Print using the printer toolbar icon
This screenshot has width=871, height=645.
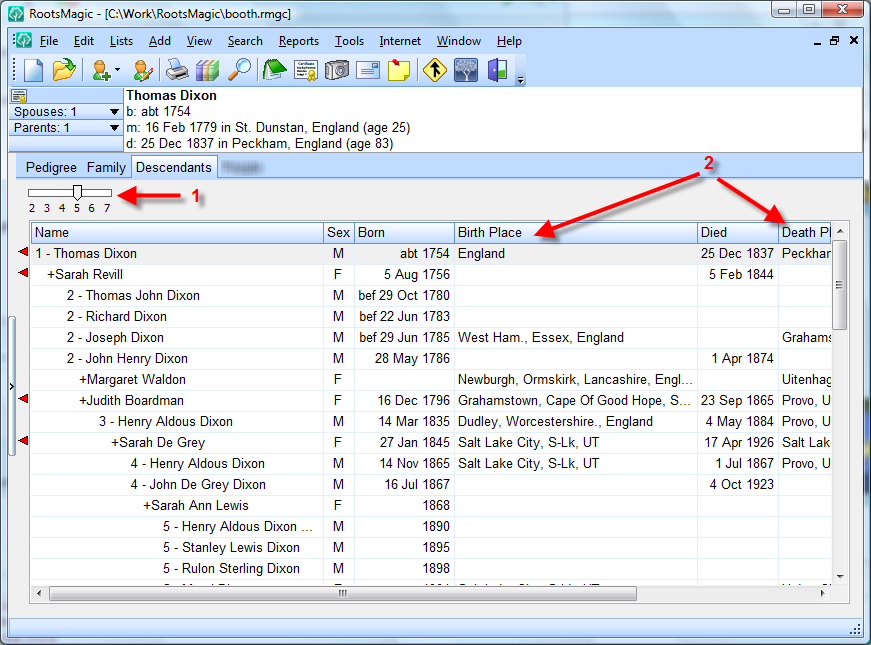177,71
